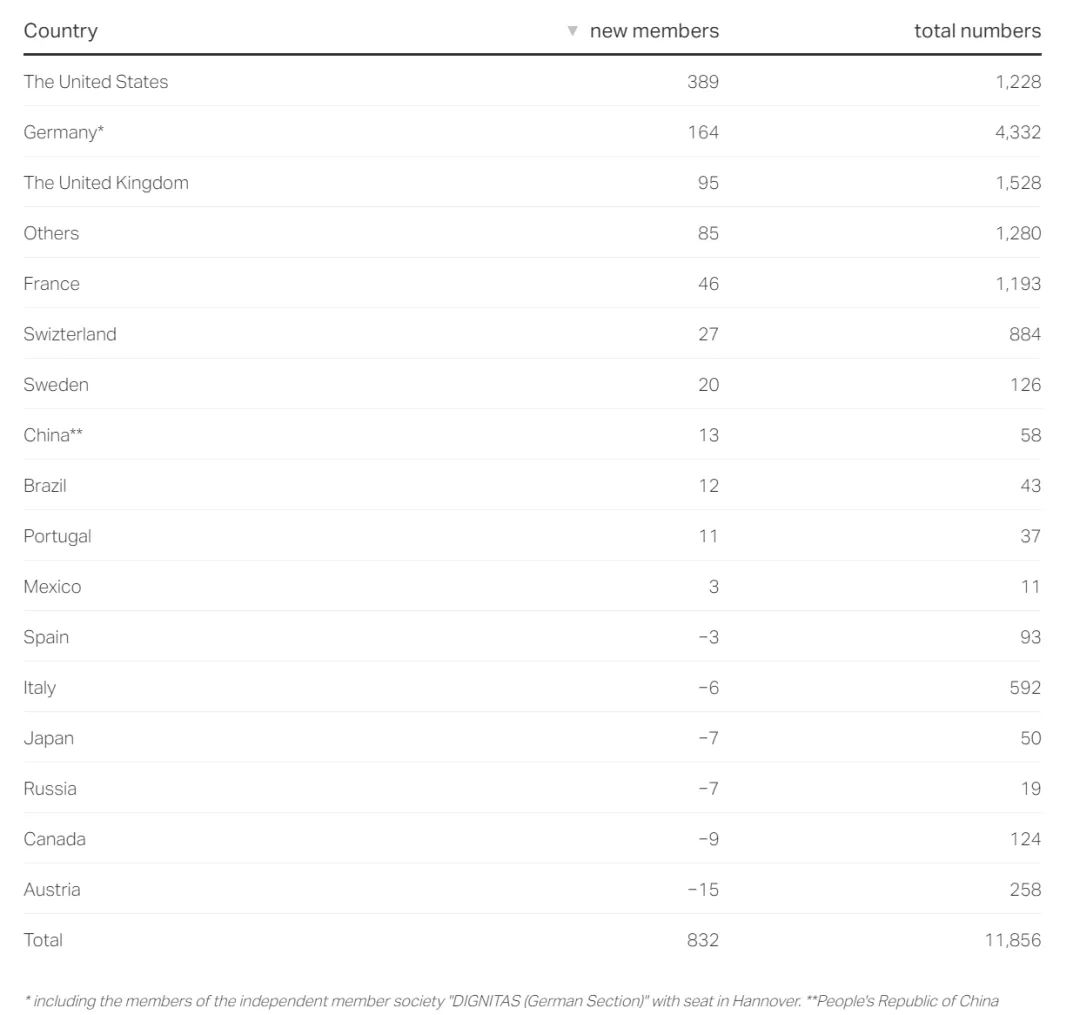This screenshot has width=1080, height=1015.
Task: Click the grand total value 11,856
Action: [x=1012, y=940]
